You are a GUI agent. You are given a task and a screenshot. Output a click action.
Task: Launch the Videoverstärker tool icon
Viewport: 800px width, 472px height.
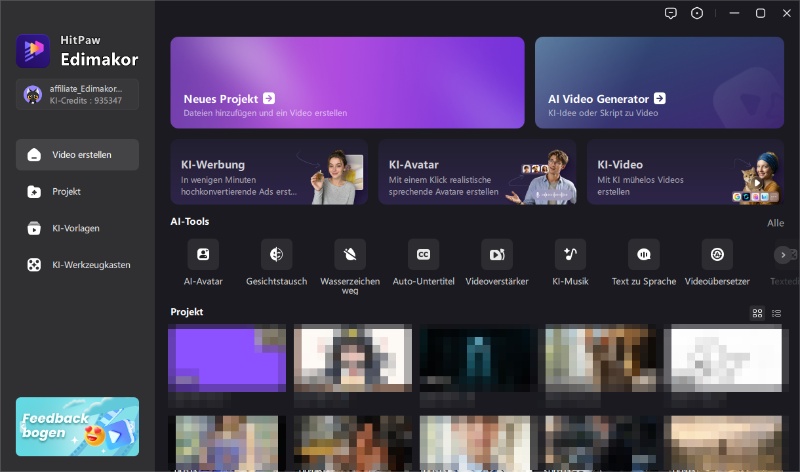497,254
